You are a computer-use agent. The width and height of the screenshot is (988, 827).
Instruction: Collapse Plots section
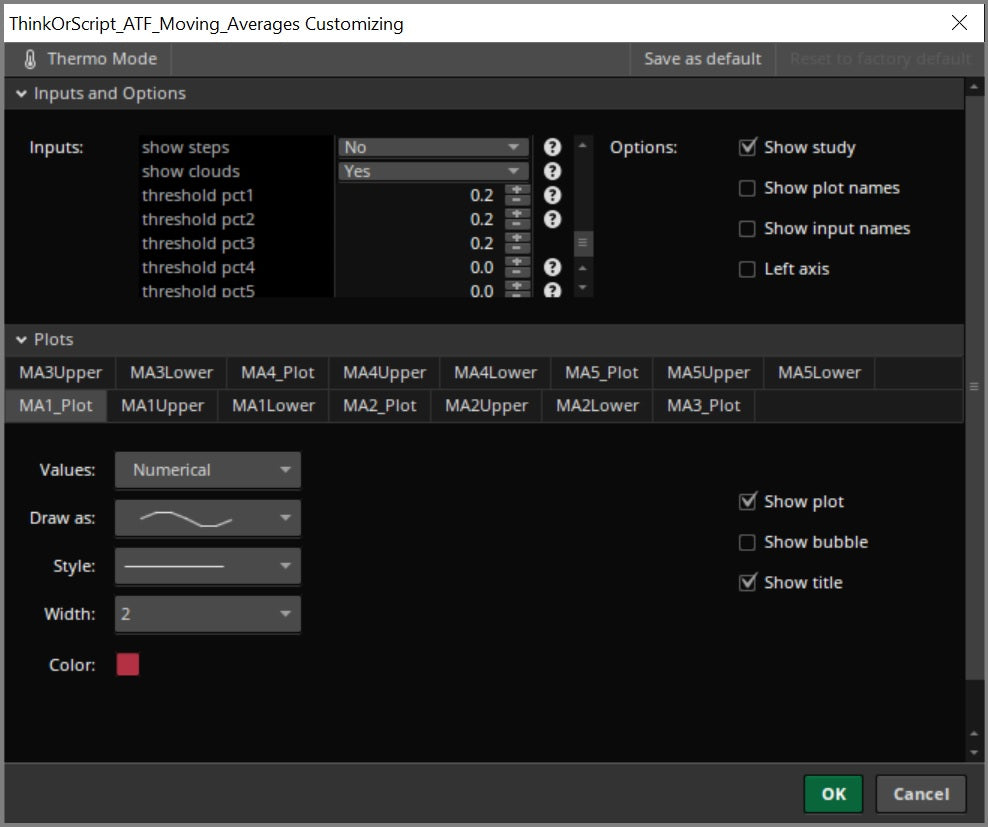click(x=21, y=340)
